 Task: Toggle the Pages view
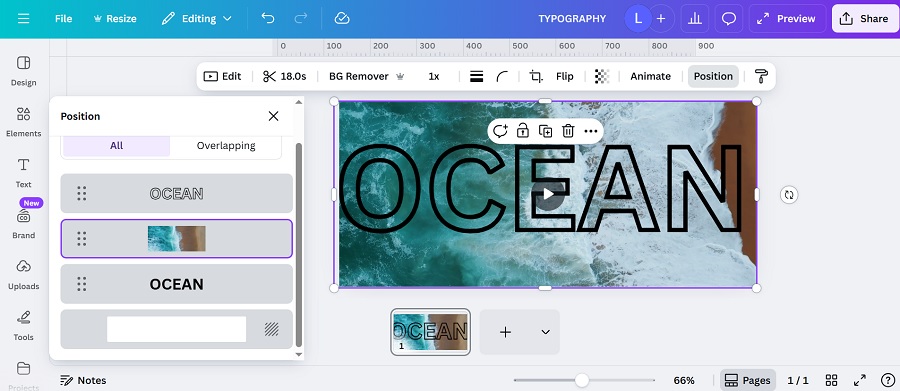tap(748, 380)
